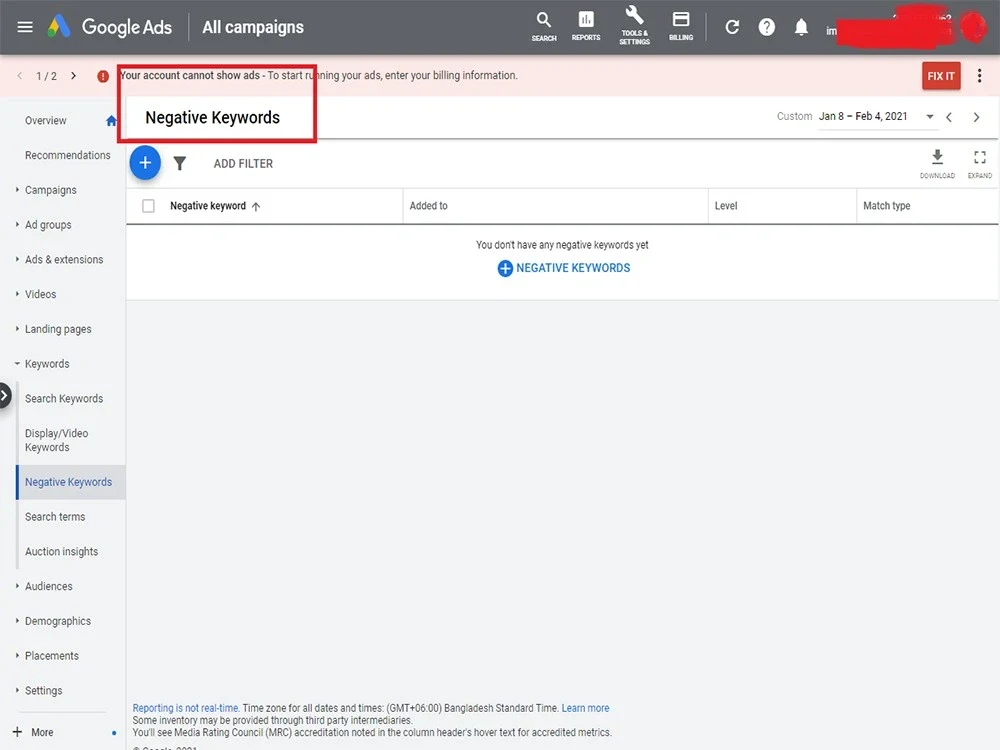Expand the Ad groups sidebar section
The height and width of the screenshot is (750, 1000).
tap(17, 224)
